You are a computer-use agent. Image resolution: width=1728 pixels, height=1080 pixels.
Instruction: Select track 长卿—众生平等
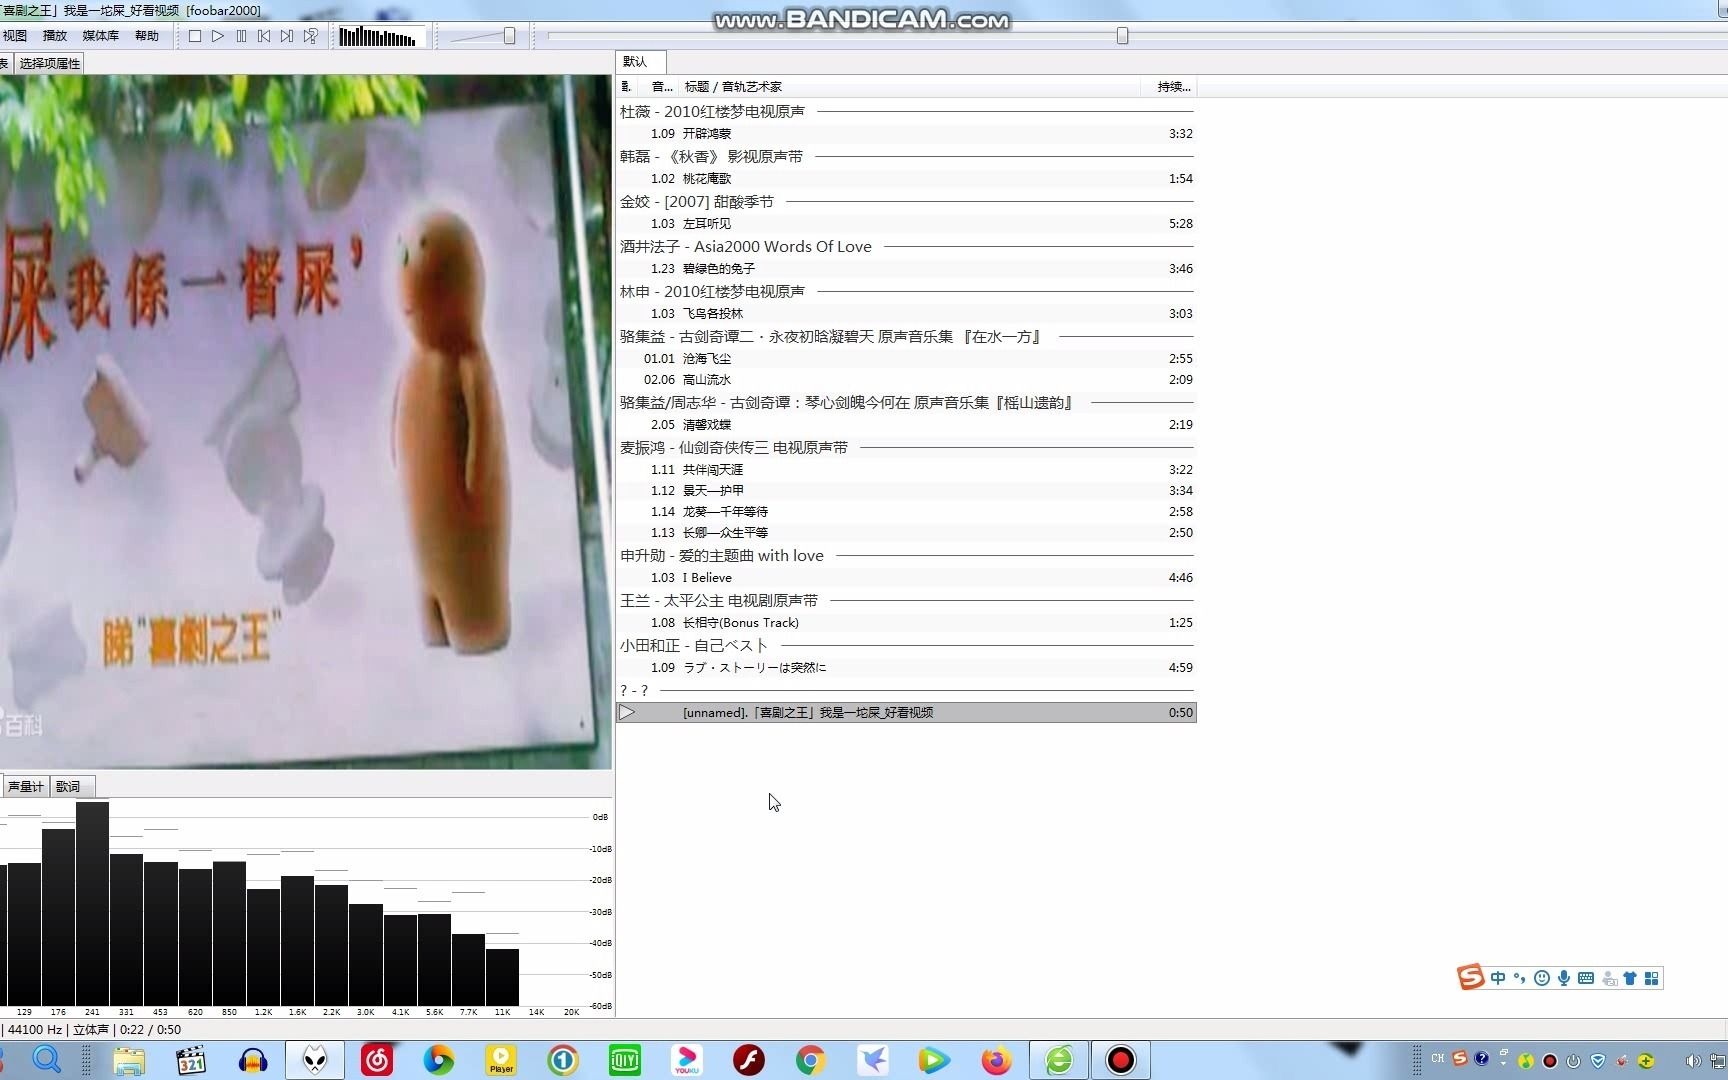pos(906,533)
